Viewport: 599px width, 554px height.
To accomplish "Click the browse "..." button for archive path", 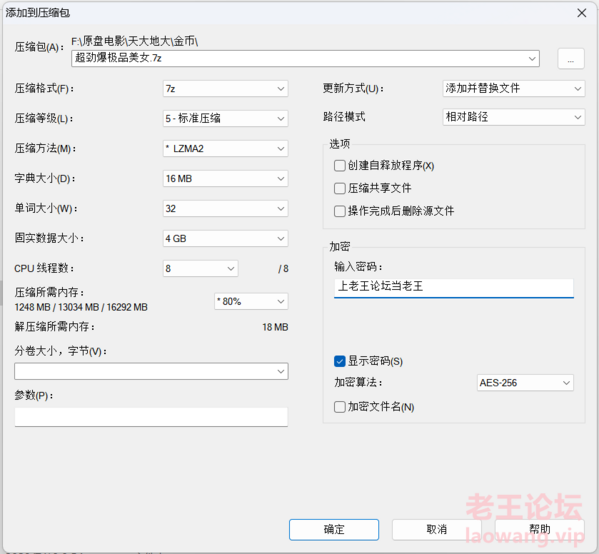I will pos(571,58).
